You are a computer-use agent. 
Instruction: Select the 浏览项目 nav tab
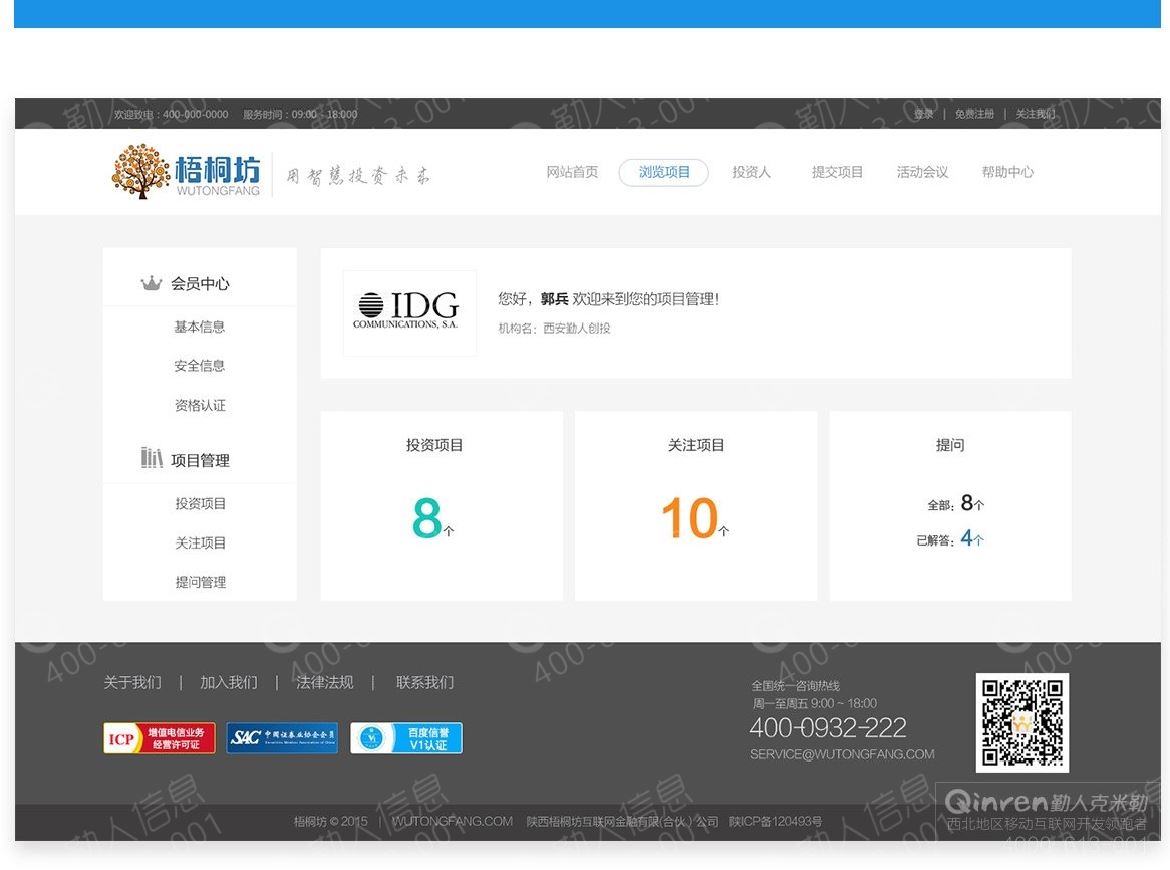[x=663, y=172]
